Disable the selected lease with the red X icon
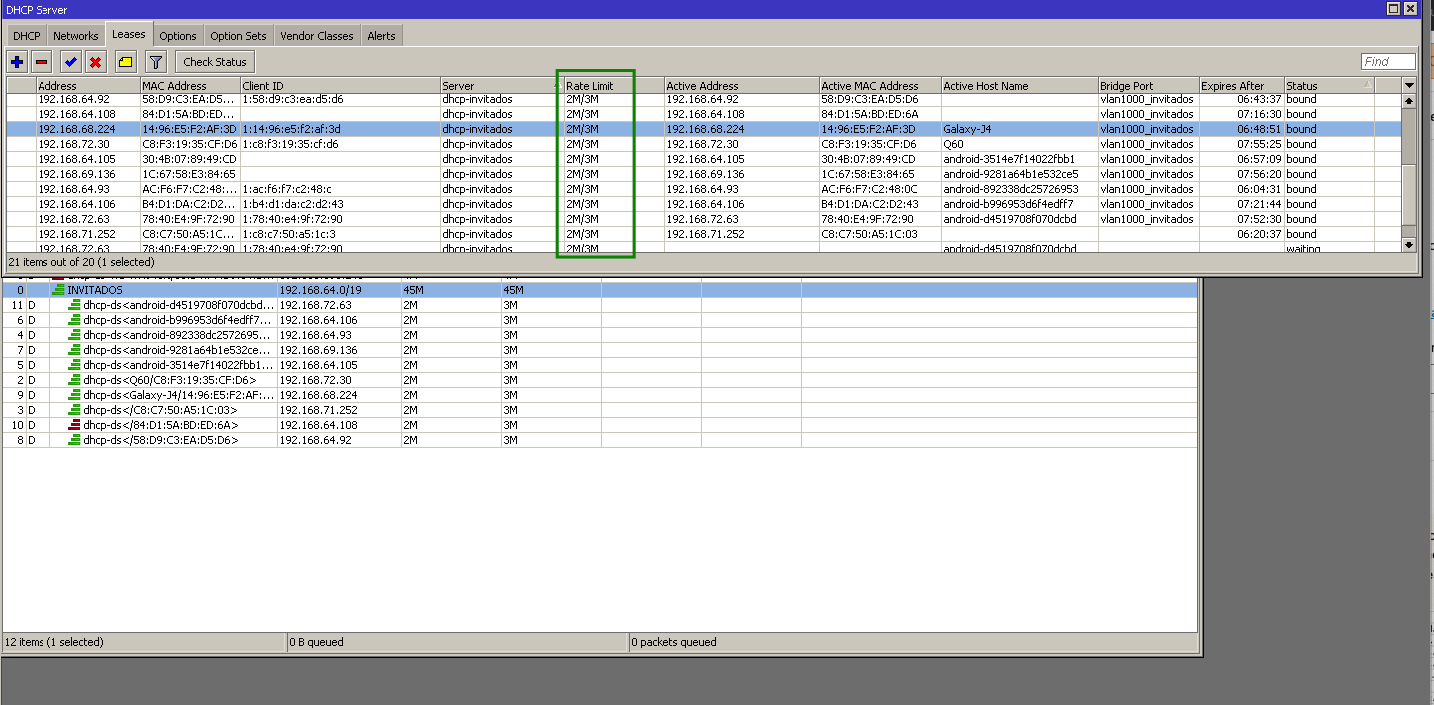Viewport: 1434px width, 705px height. [96, 61]
